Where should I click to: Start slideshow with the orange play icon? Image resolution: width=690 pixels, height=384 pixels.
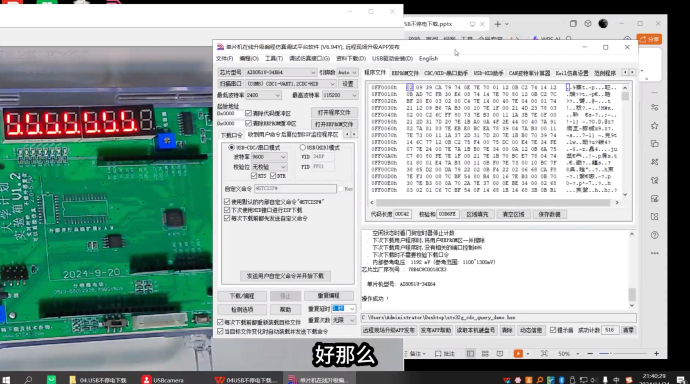point(518,354)
